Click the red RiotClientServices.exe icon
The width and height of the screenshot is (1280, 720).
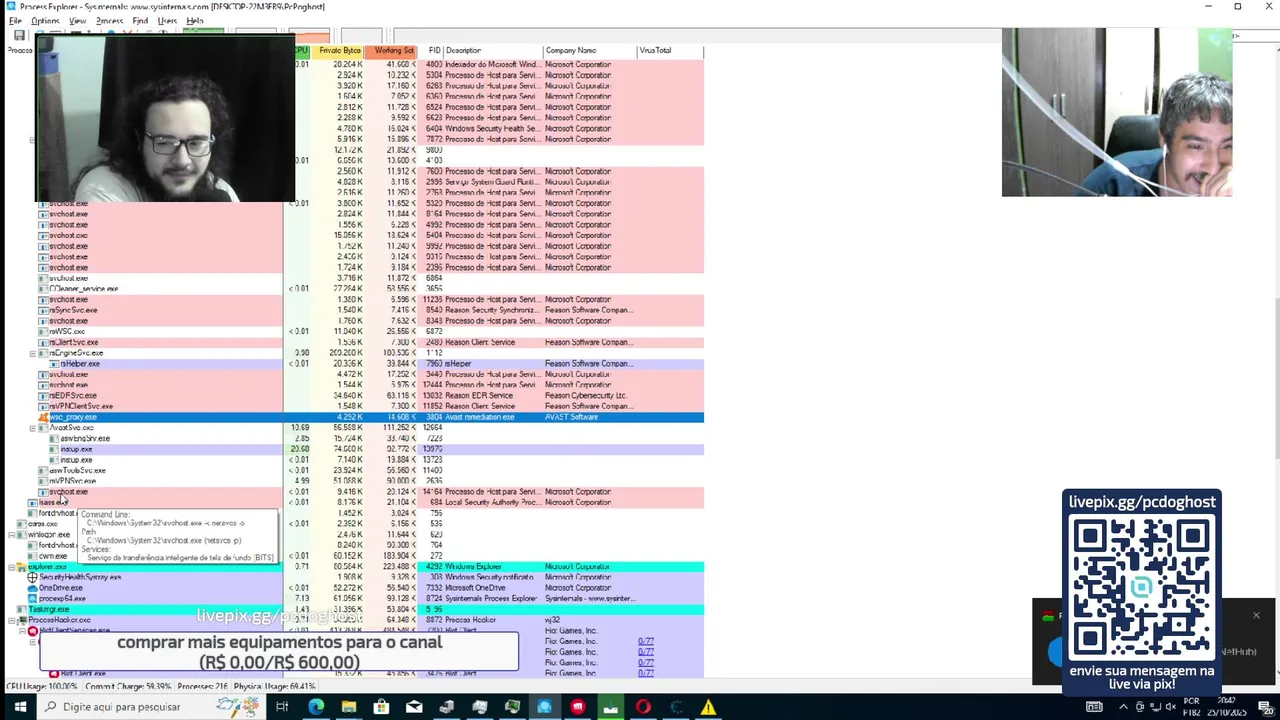33,631
